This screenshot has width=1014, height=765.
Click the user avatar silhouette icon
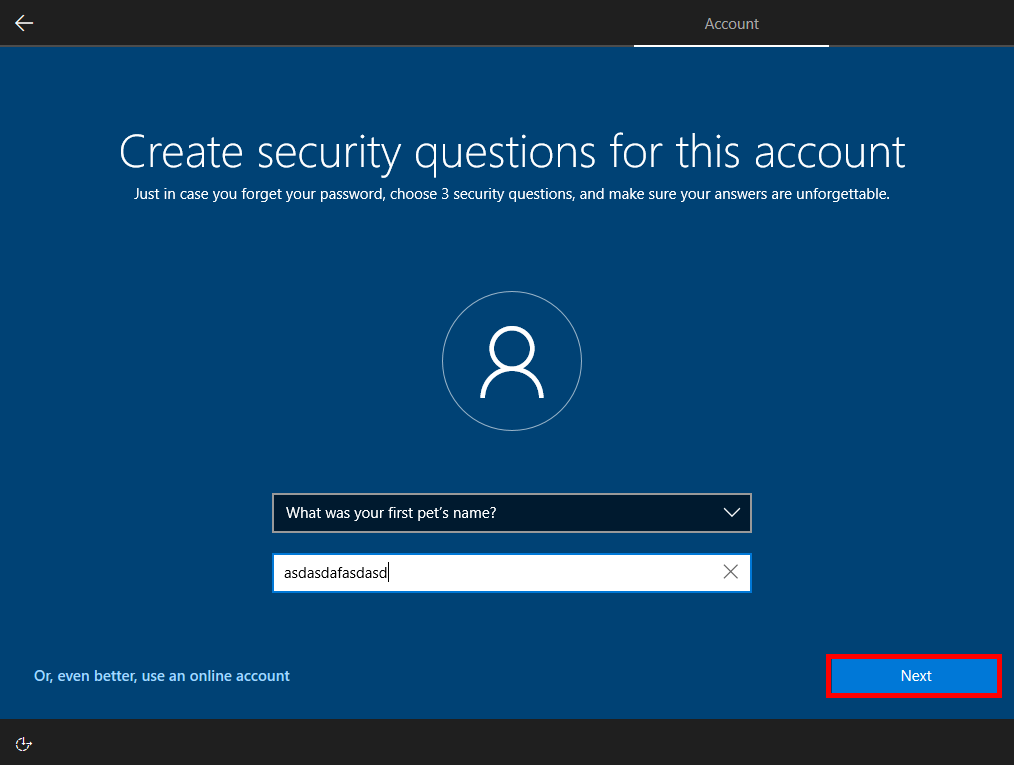coord(511,362)
